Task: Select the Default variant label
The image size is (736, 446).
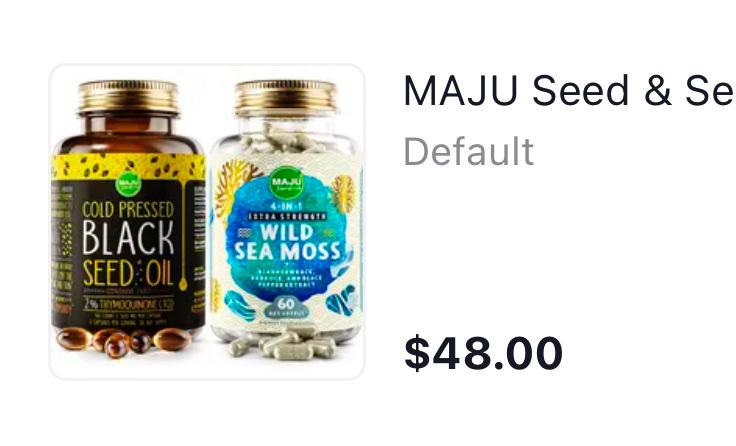Action: [x=468, y=152]
